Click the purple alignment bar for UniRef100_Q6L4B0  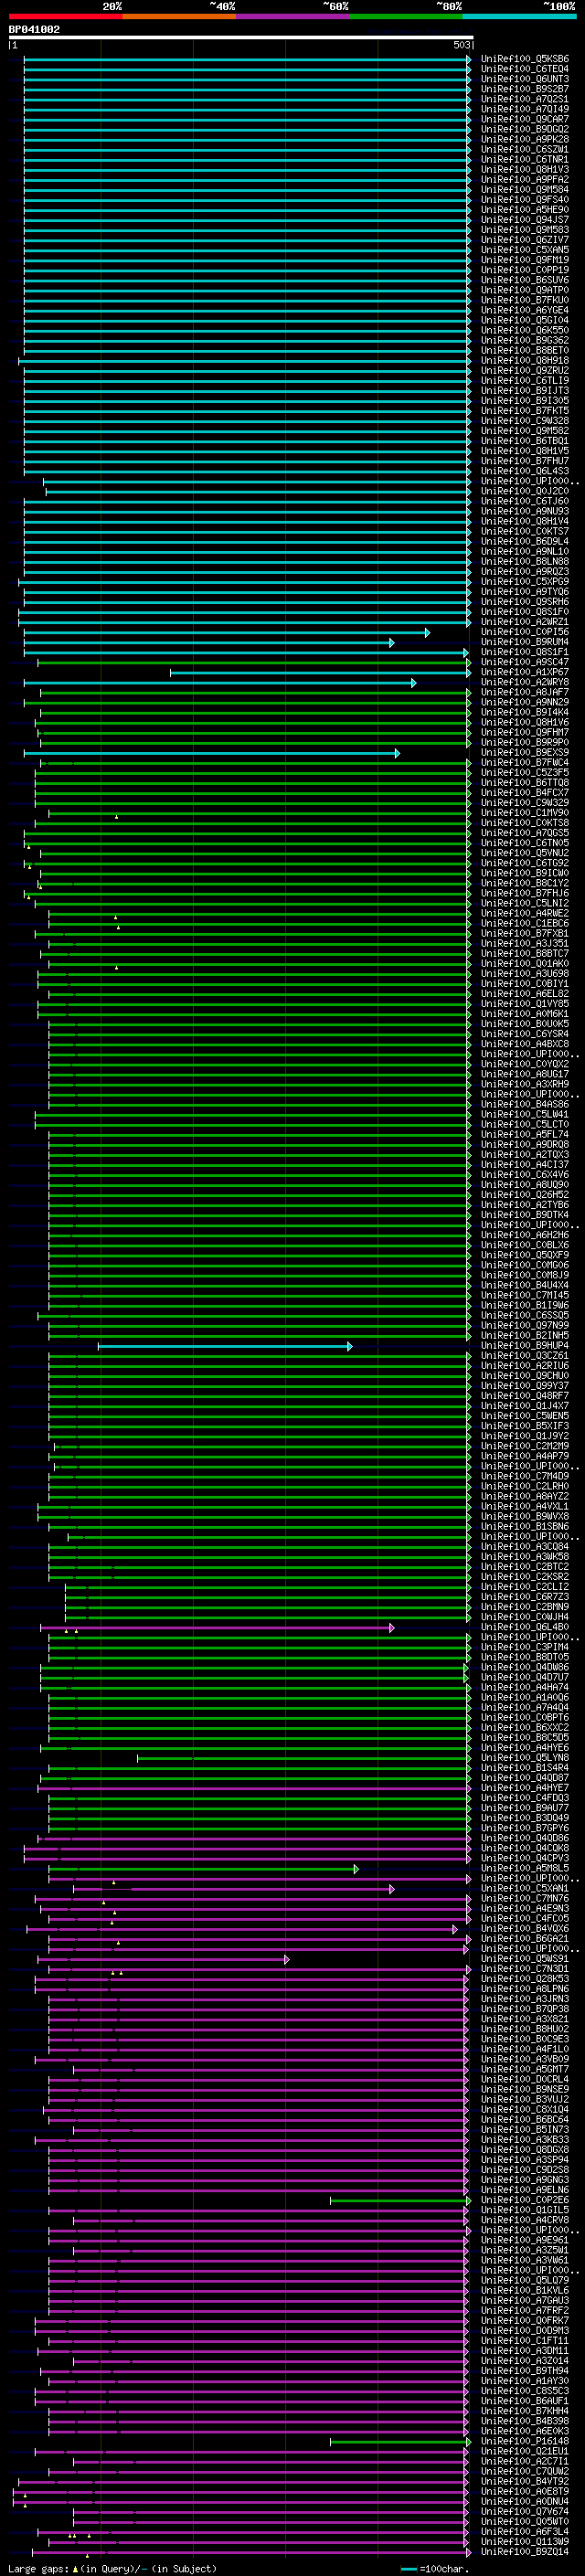(217, 1628)
